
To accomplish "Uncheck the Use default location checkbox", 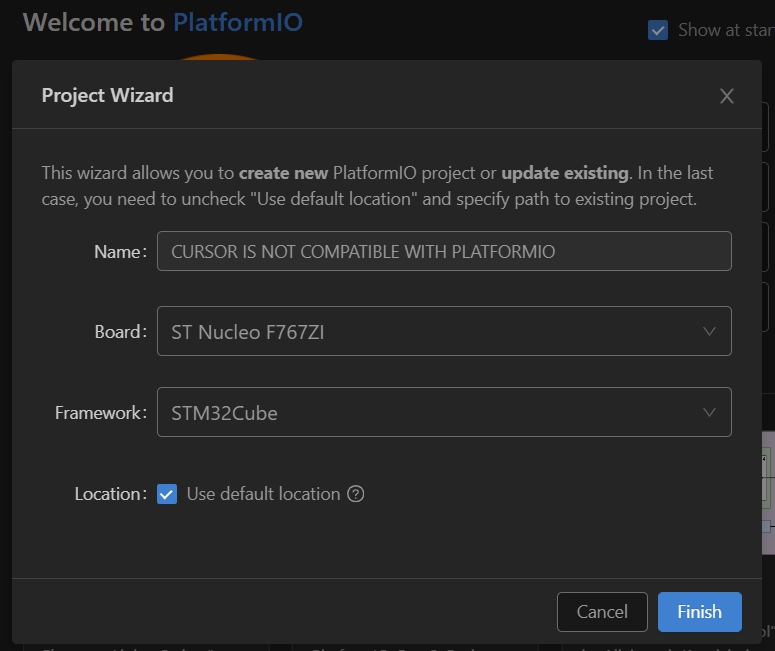I will (x=167, y=494).
